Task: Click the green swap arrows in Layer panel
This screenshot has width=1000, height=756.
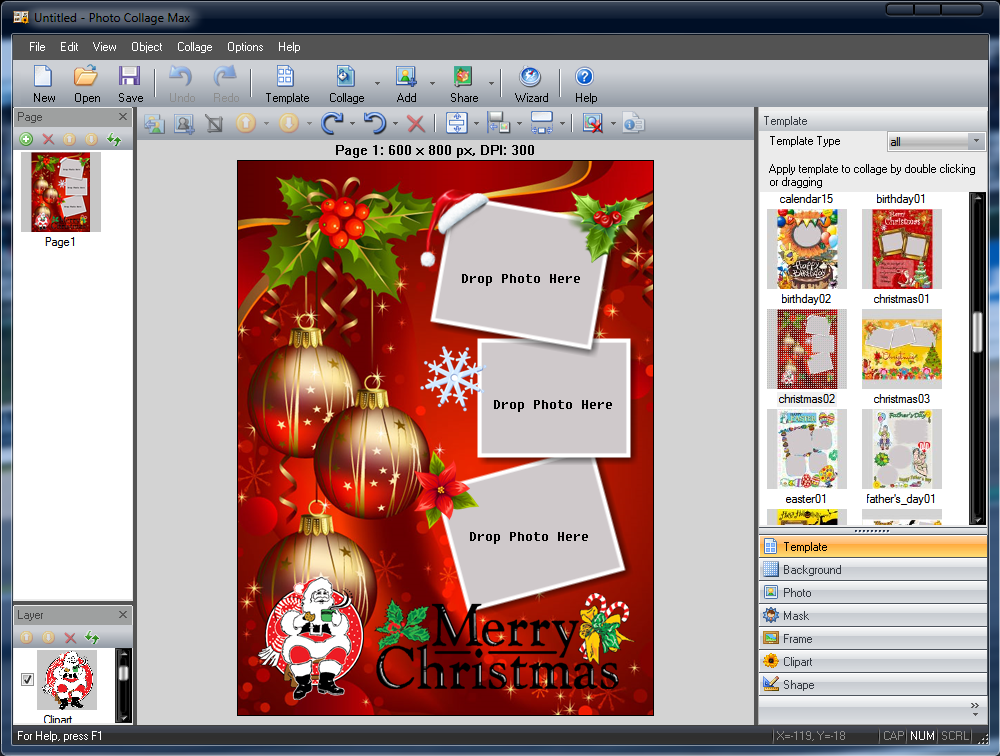Action: point(92,637)
